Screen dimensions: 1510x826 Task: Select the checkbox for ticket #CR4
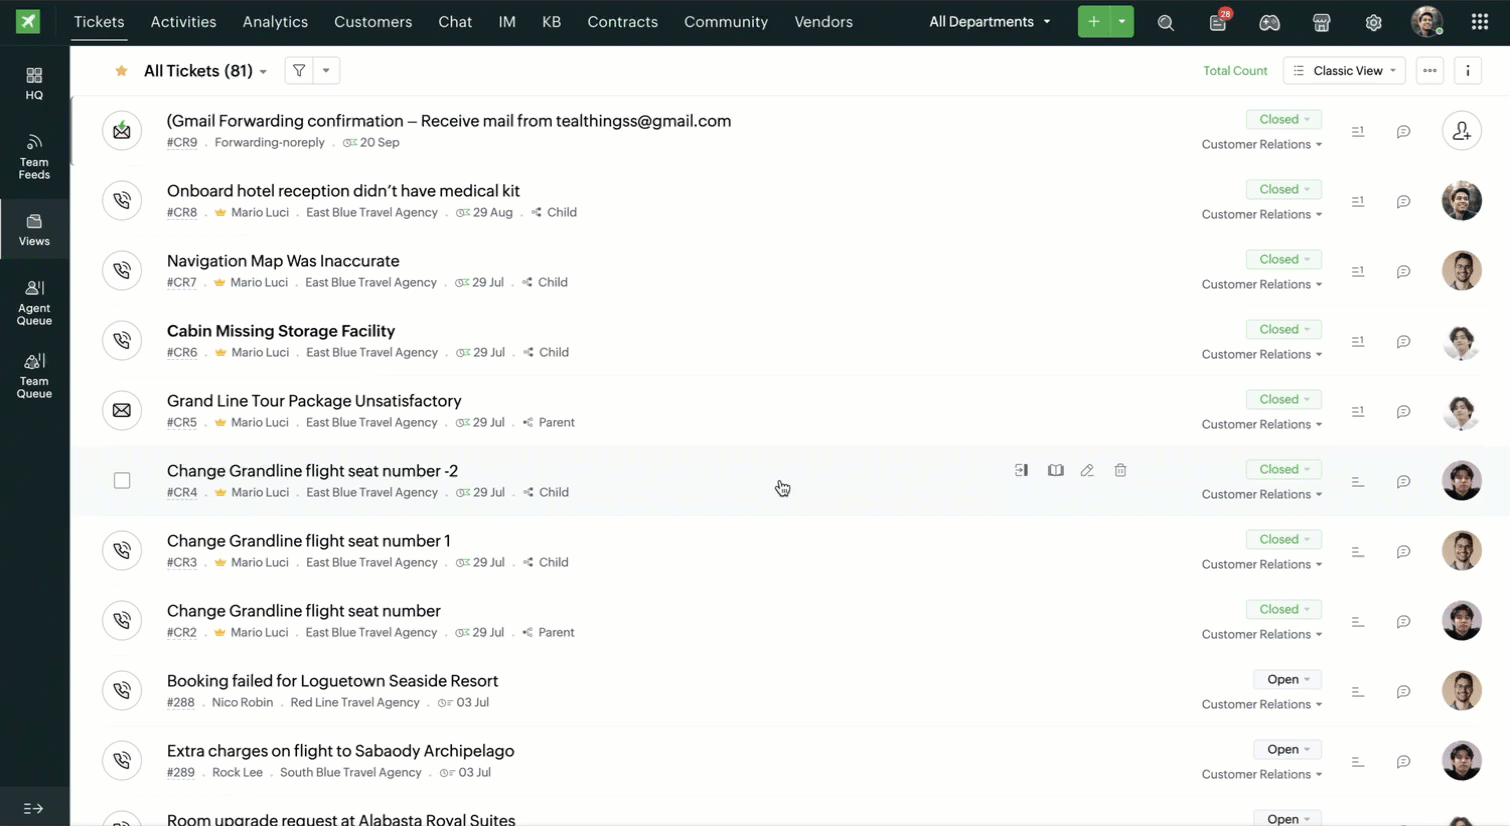coord(122,481)
